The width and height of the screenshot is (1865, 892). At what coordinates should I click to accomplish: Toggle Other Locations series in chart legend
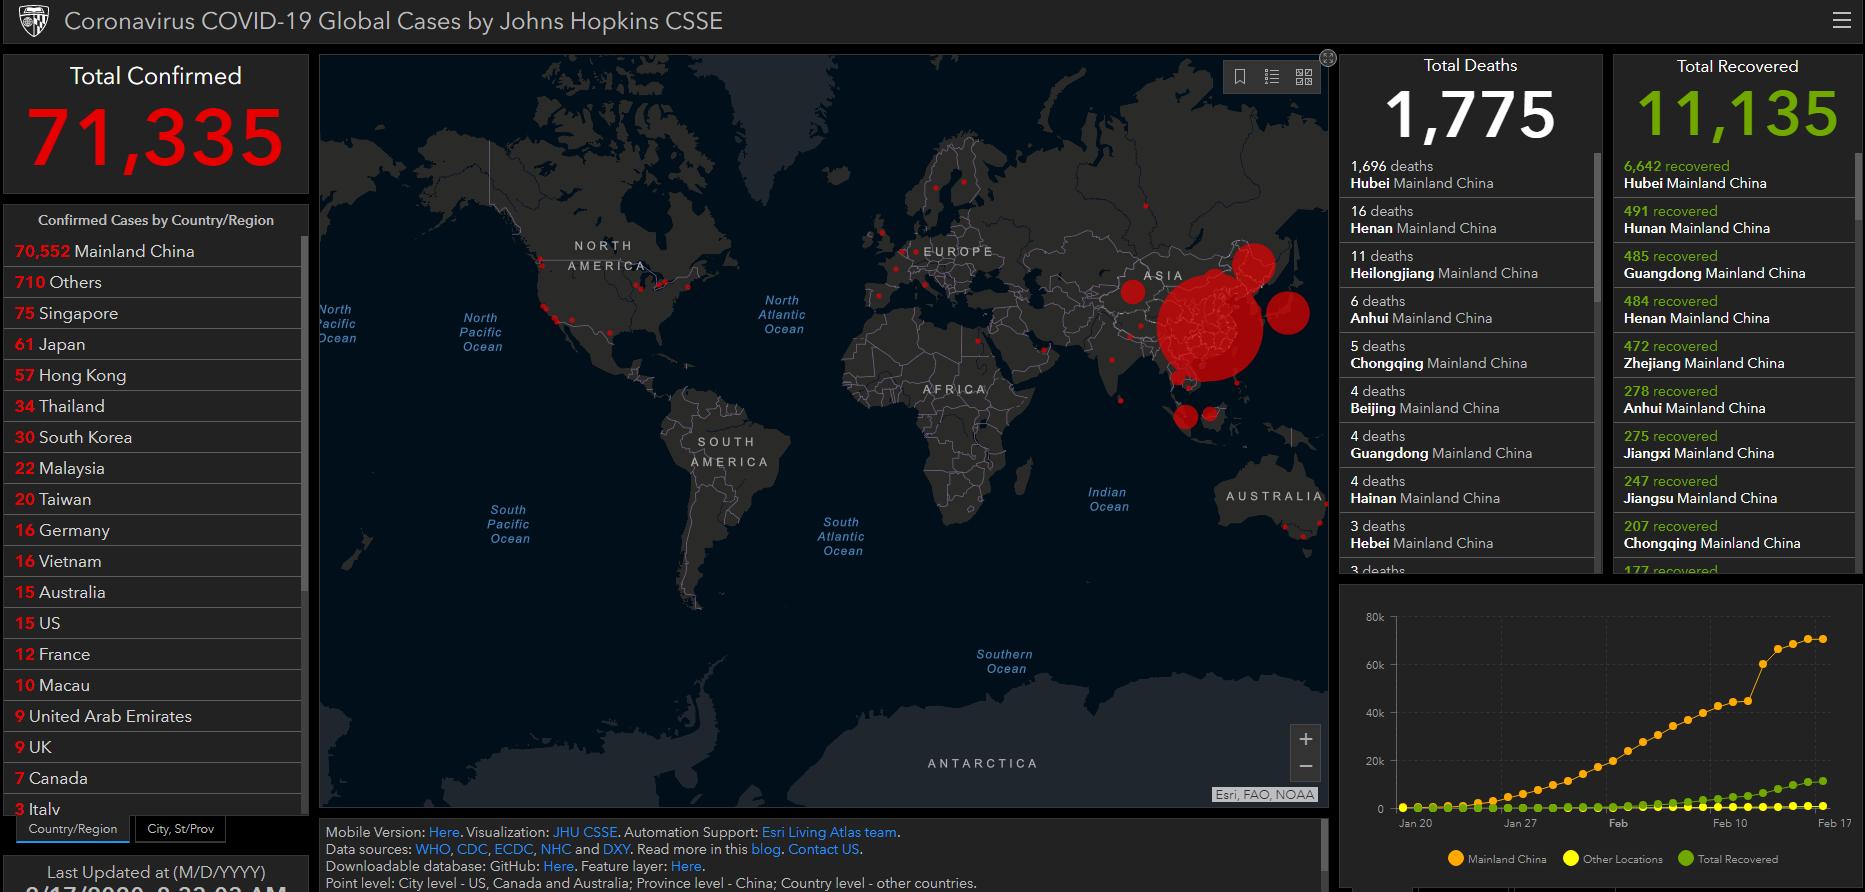pyautogui.click(x=1612, y=859)
